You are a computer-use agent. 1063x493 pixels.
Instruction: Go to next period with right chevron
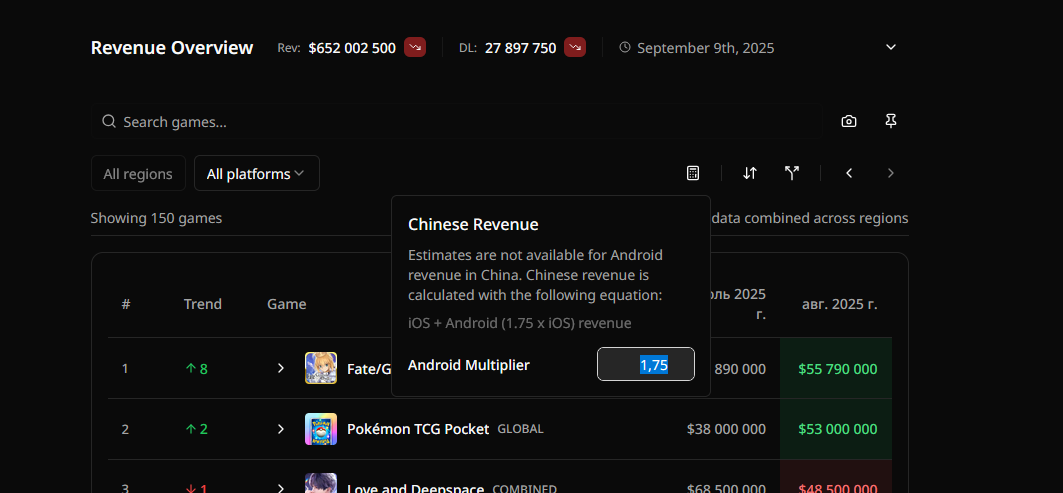click(x=891, y=173)
